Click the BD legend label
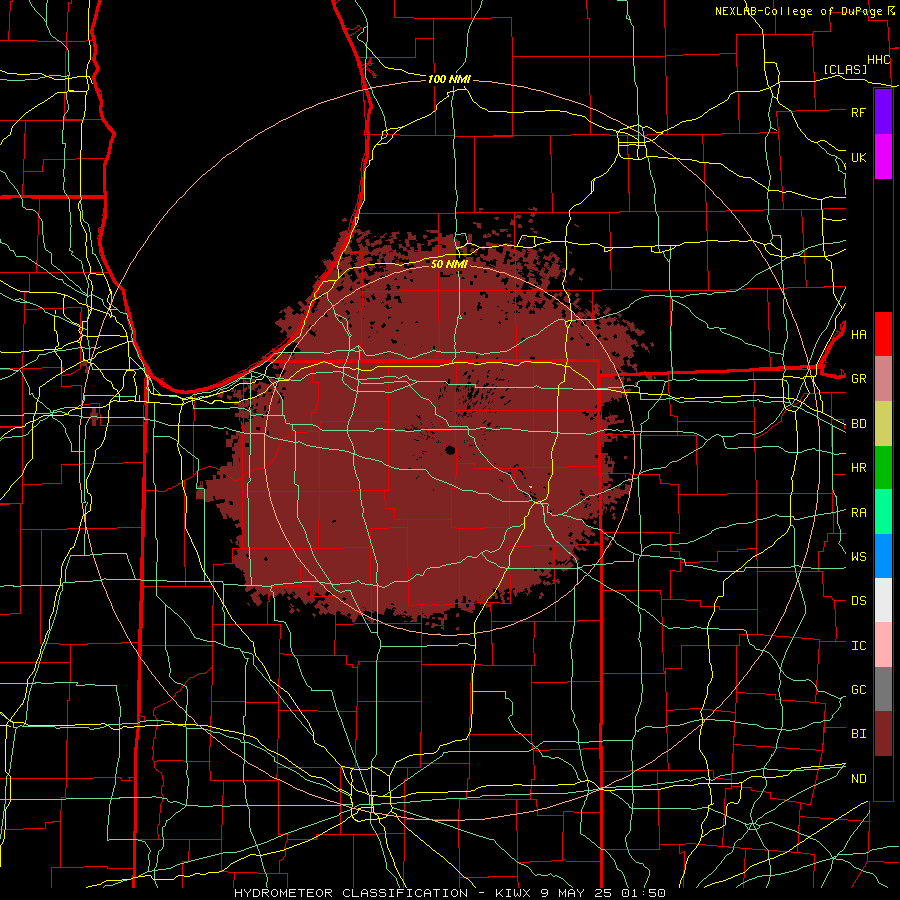Viewport: 900px width, 900px height. (858, 424)
